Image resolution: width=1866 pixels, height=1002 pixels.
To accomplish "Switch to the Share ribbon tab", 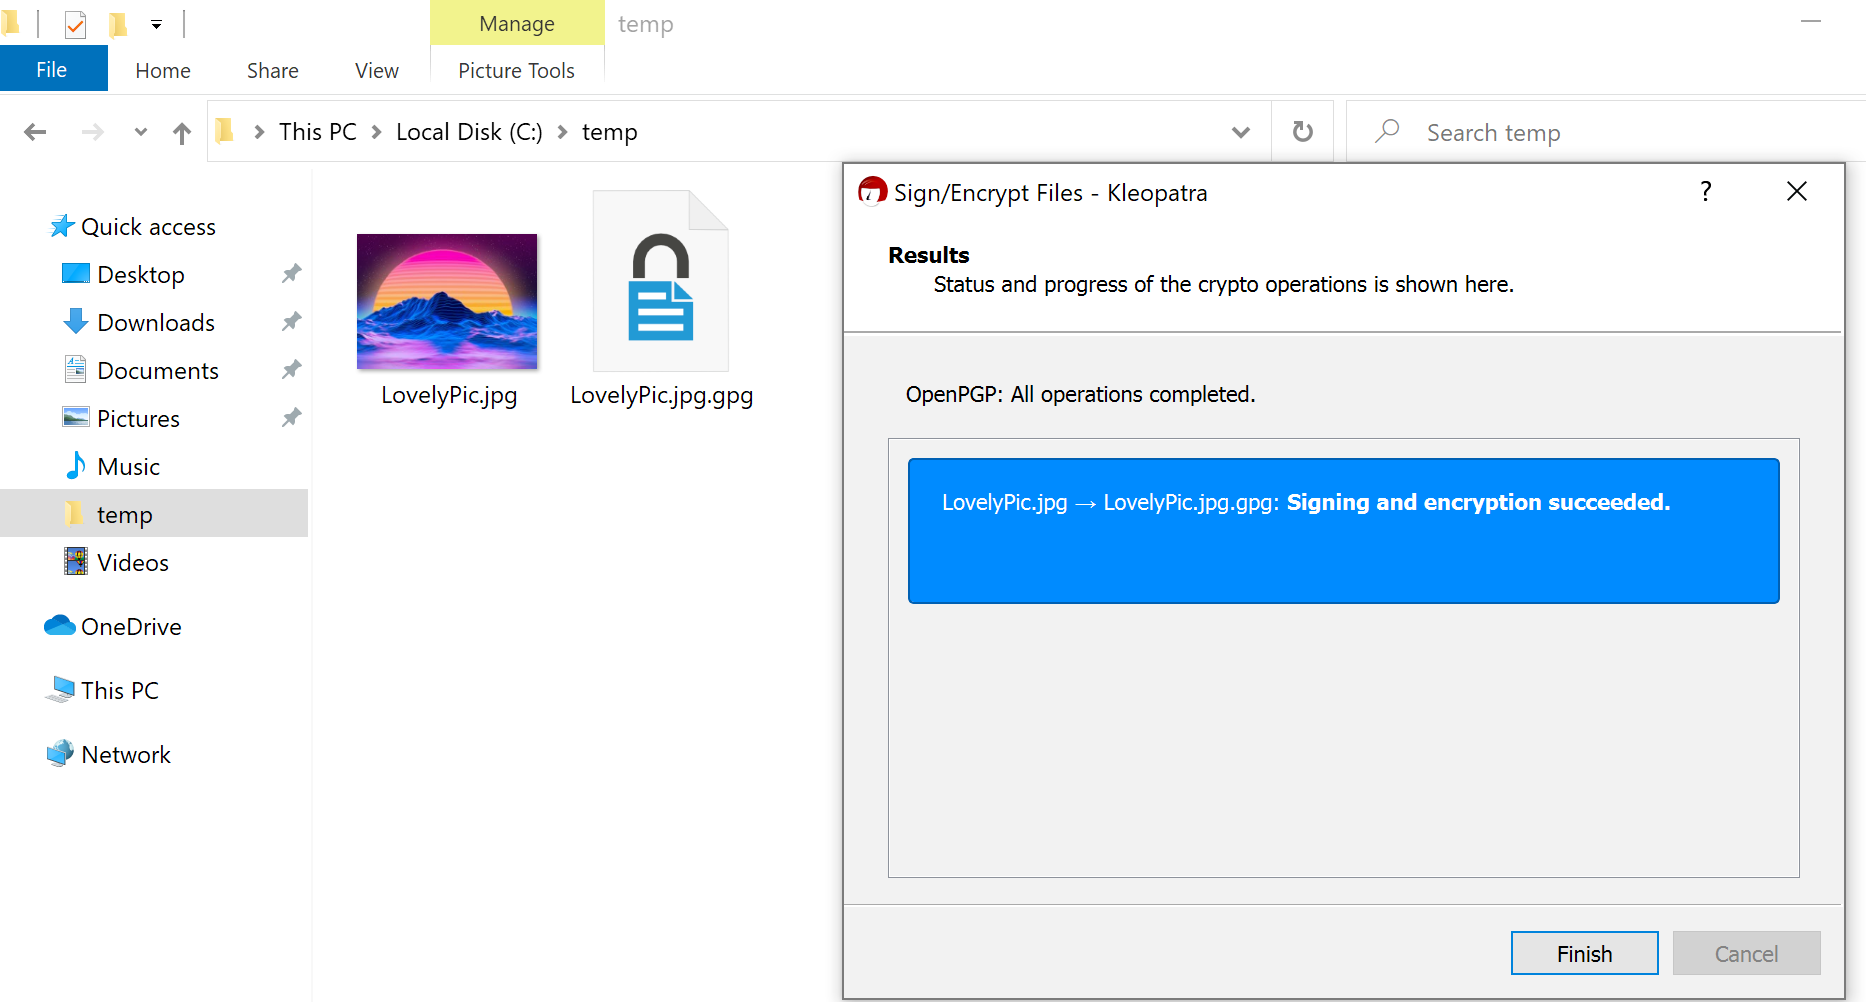I will click(x=273, y=70).
